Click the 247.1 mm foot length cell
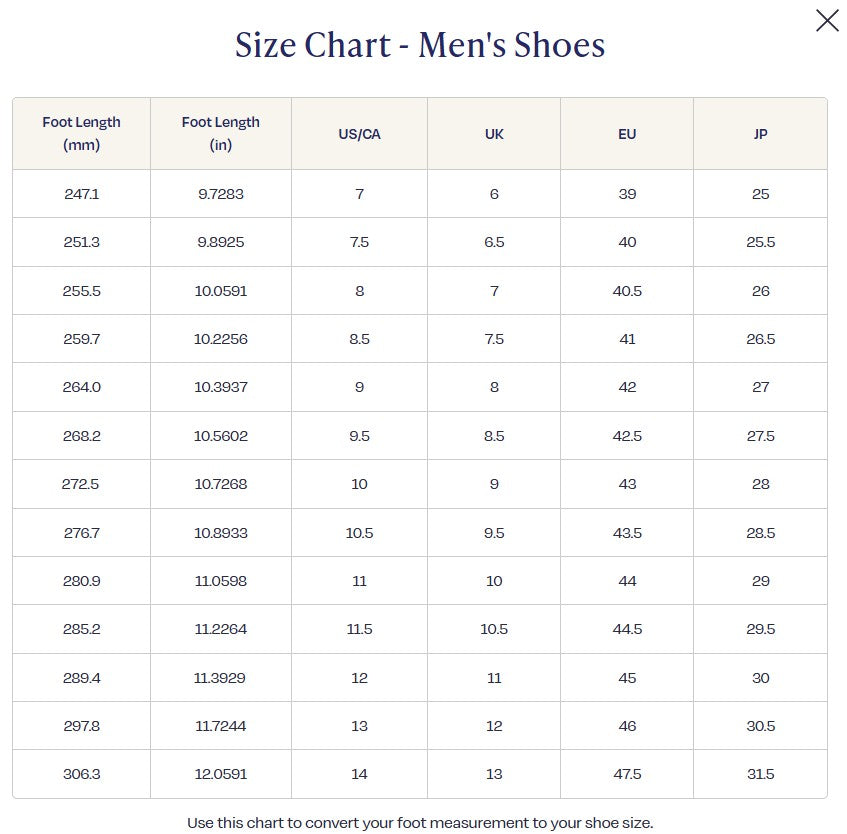The width and height of the screenshot is (847, 834). [x=81, y=194]
